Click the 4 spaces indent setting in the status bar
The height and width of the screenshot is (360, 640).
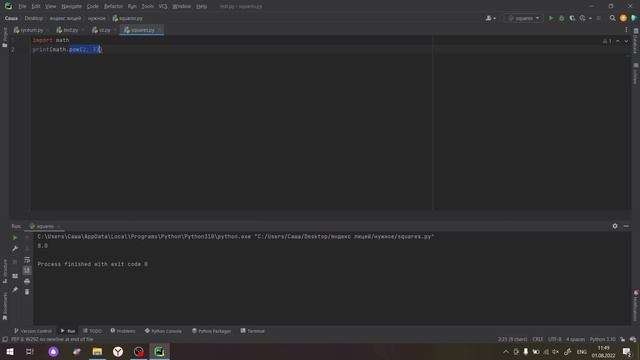[575, 340]
